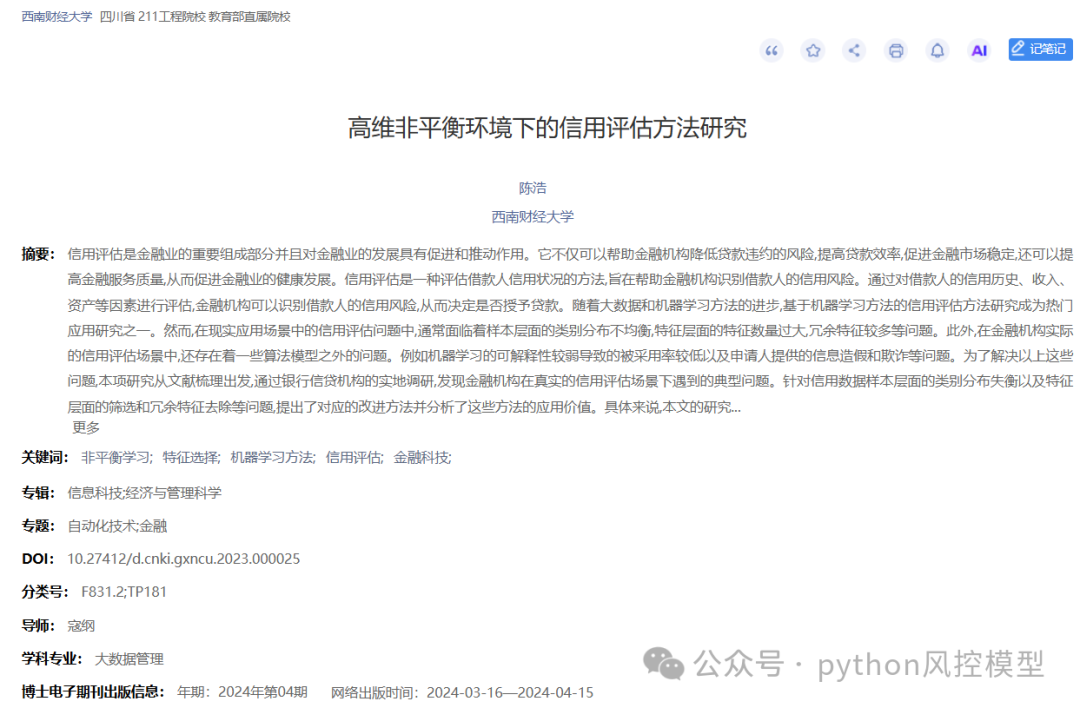1080x708 pixels.
Task: Click the quote citation icon
Action: pos(771,50)
